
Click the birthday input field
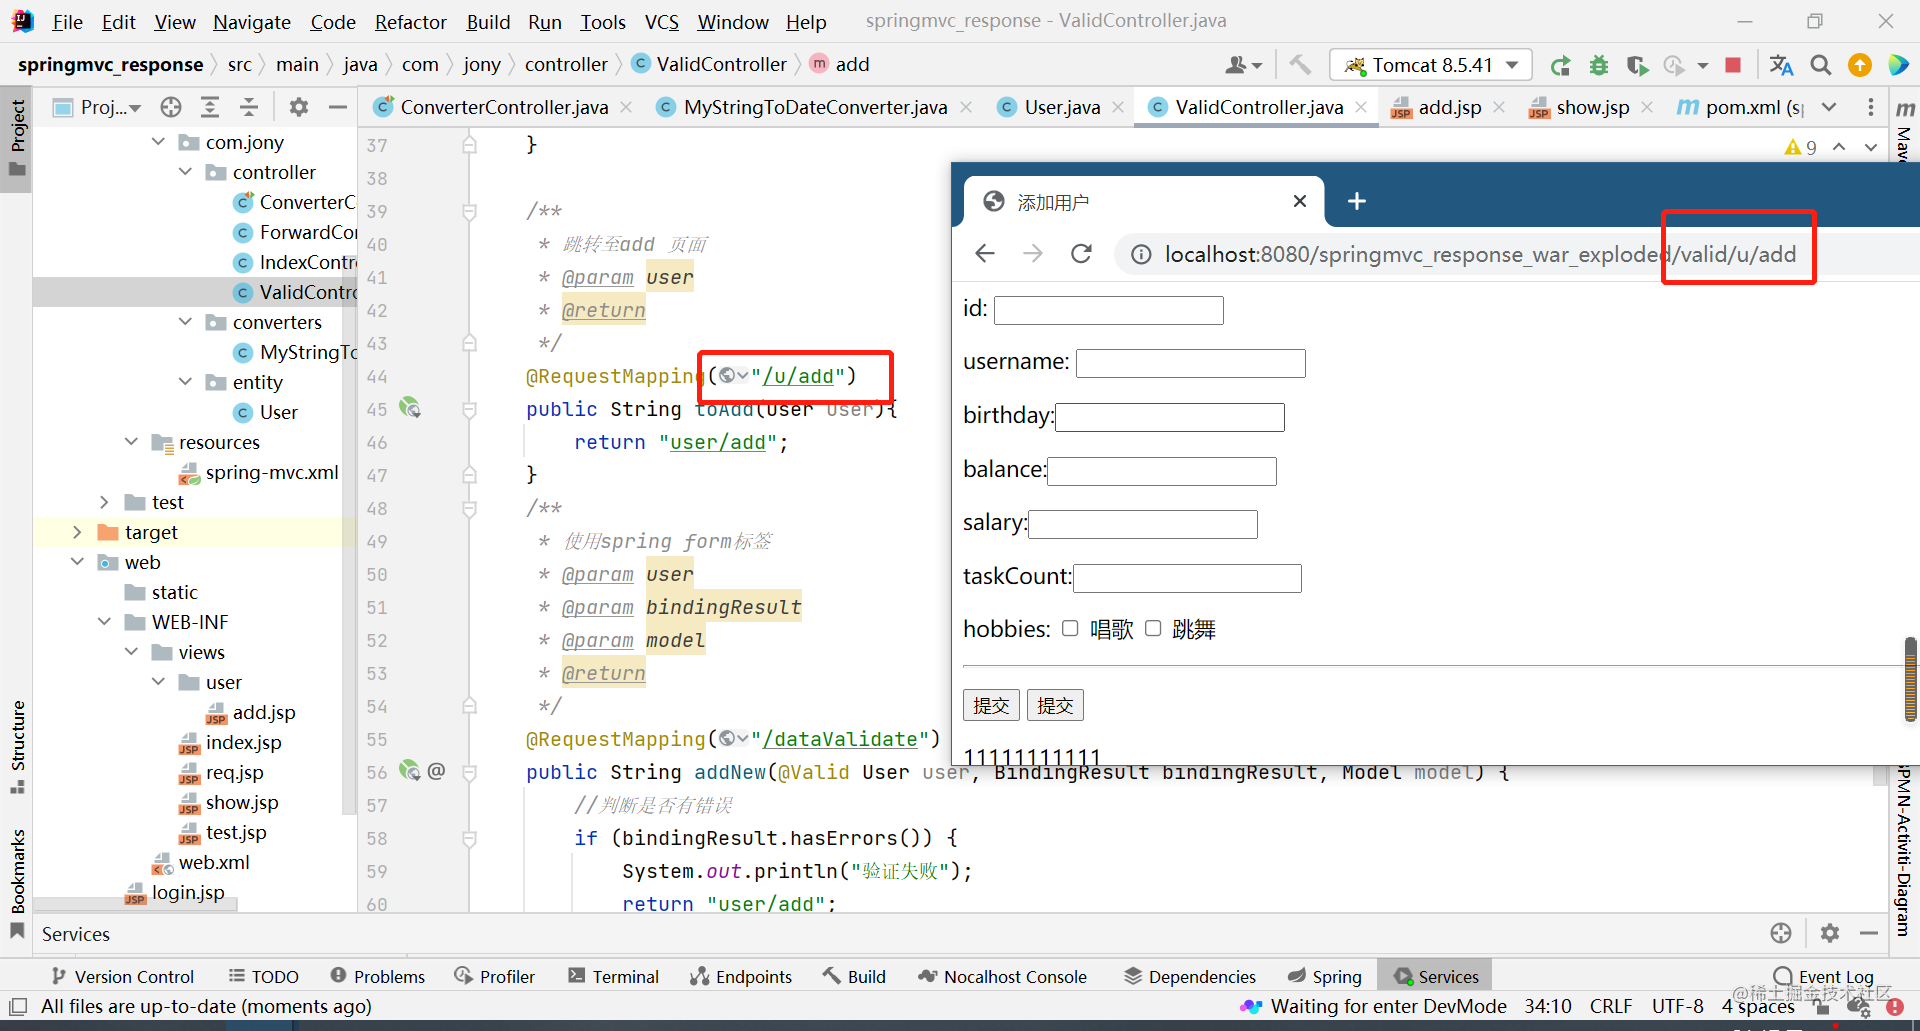[x=1169, y=417]
